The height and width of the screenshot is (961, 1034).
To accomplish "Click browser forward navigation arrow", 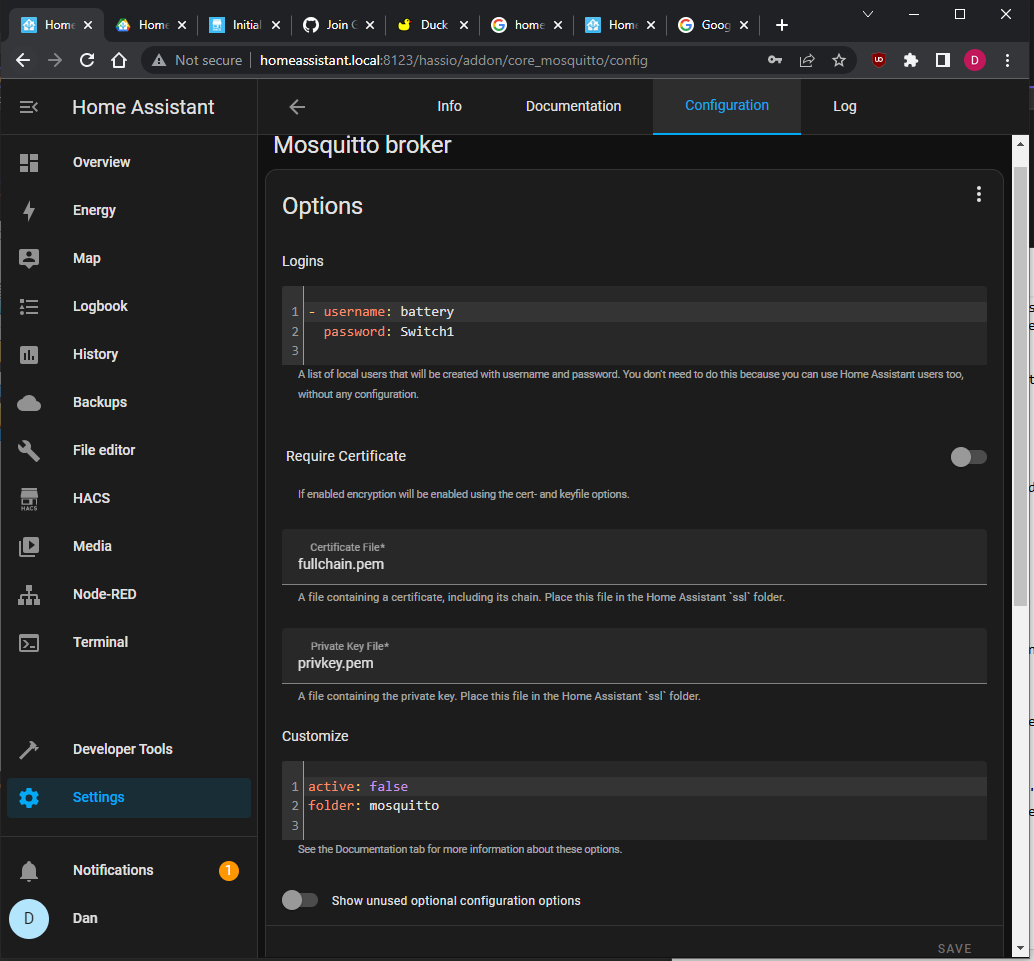I will 55,61.
